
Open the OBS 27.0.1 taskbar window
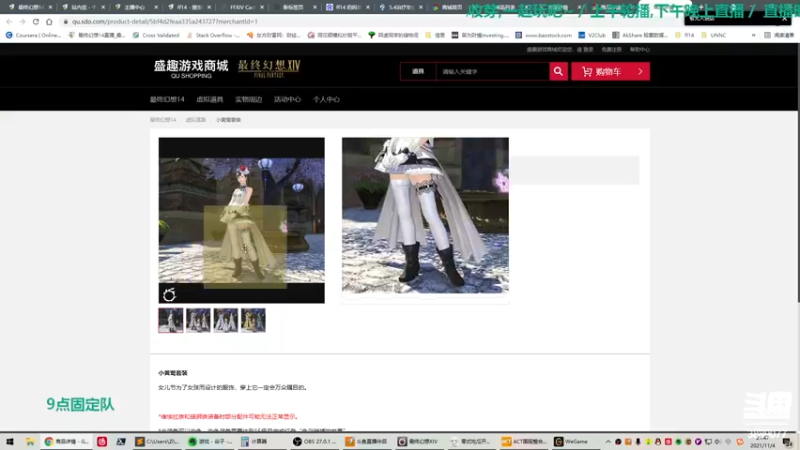[313, 441]
